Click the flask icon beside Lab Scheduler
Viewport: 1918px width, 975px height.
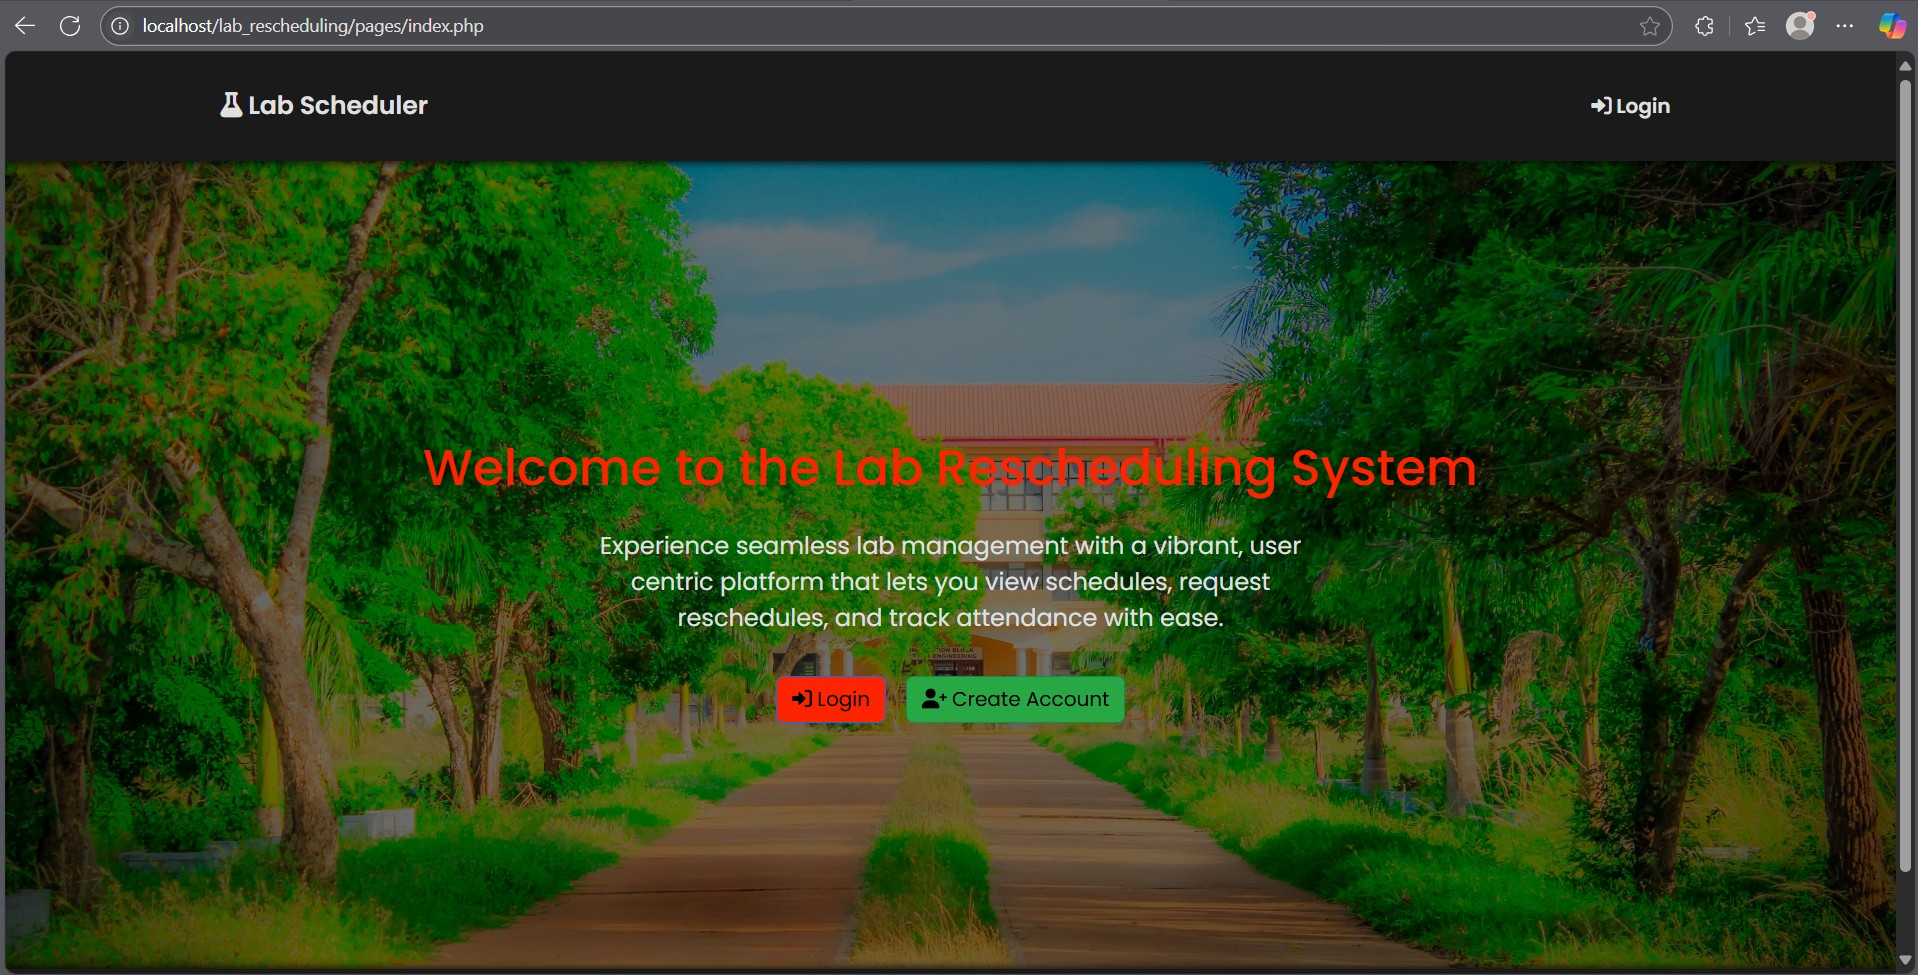pyautogui.click(x=229, y=104)
